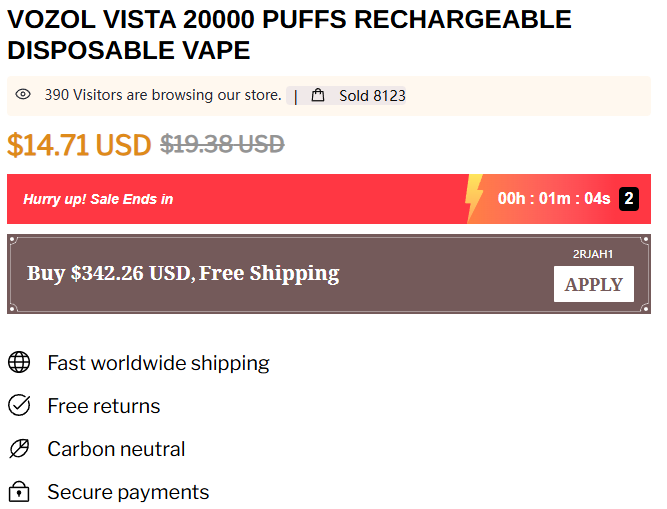Click coupon code 2RJAH1

click(x=593, y=254)
